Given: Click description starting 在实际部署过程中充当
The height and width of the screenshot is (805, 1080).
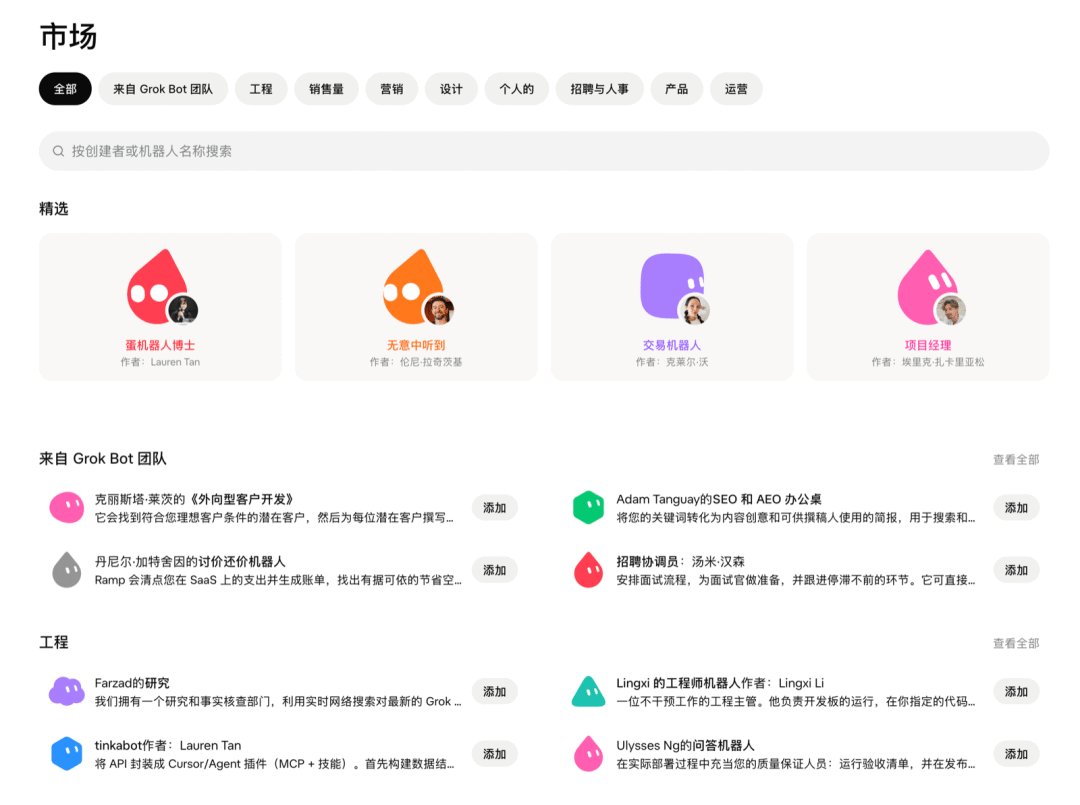Looking at the screenshot, I should pos(796,764).
